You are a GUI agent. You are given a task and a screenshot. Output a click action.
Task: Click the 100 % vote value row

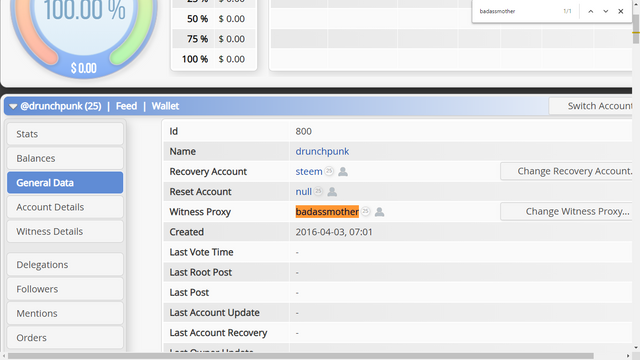point(214,59)
